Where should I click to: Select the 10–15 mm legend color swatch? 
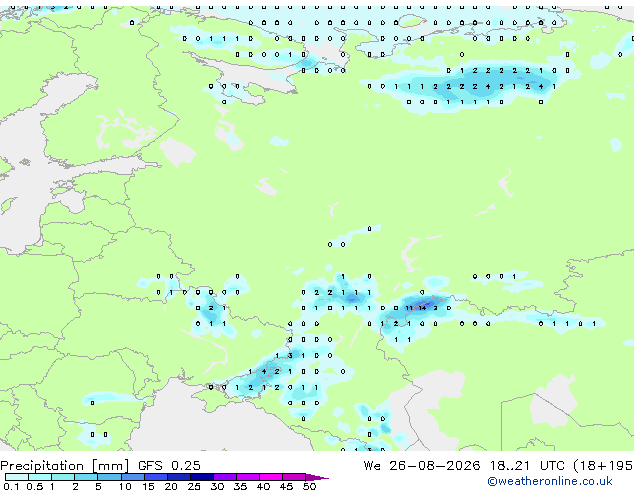click(x=133, y=477)
